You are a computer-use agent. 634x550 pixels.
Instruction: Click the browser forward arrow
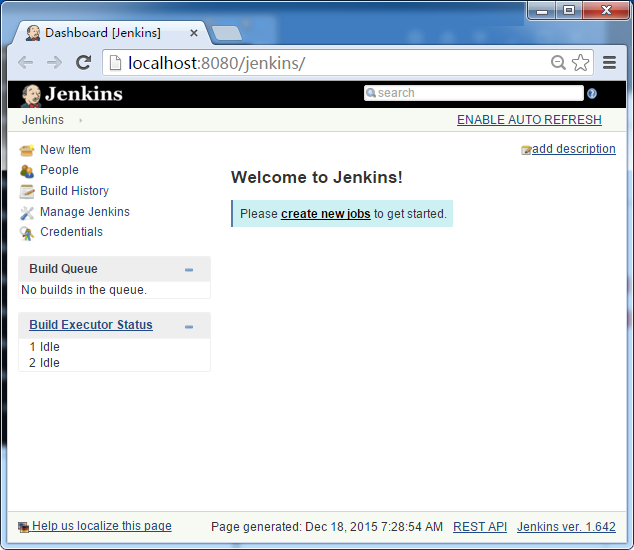click(x=55, y=63)
